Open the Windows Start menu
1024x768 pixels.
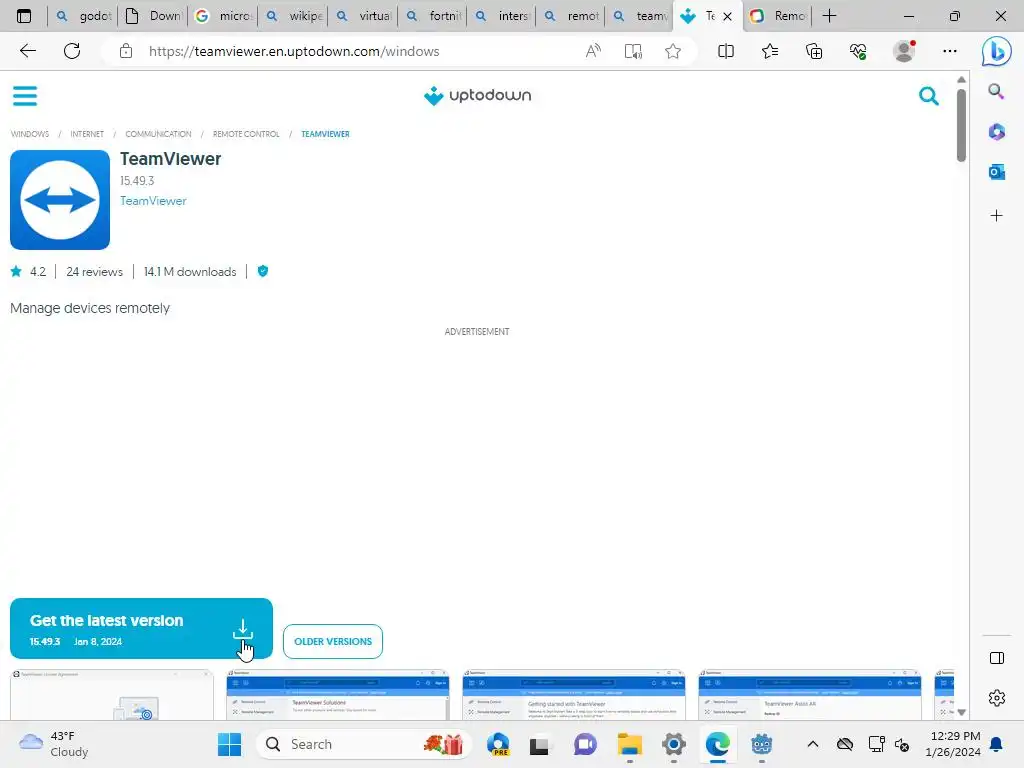tap(229, 744)
